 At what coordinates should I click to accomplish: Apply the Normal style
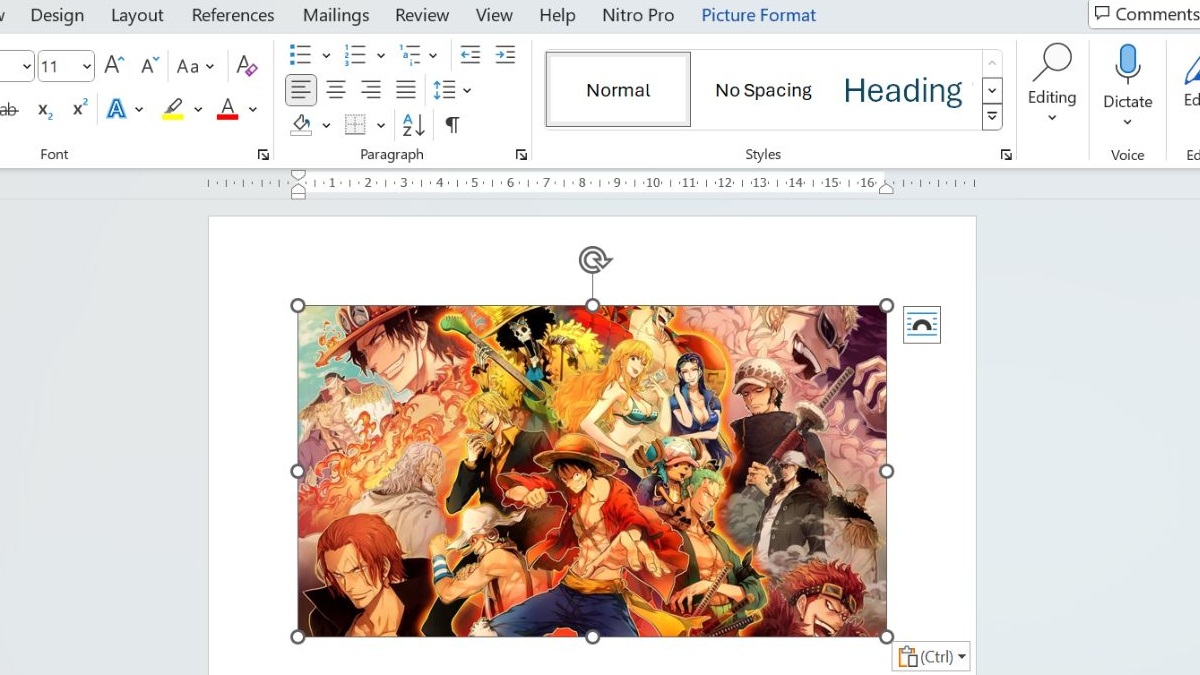[x=618, y=90]
